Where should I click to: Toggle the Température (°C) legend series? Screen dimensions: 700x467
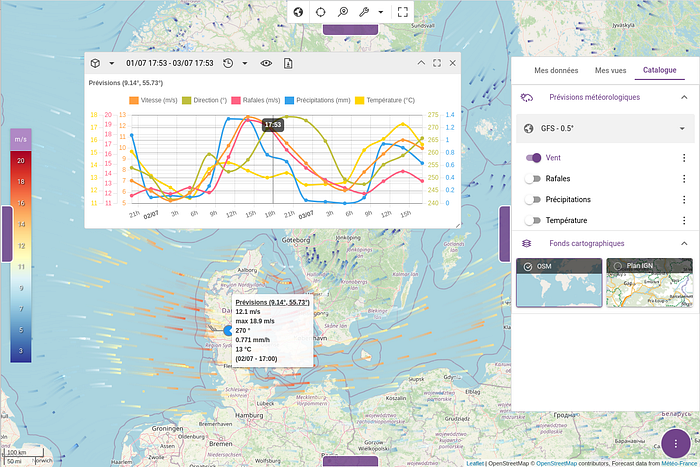385,100
